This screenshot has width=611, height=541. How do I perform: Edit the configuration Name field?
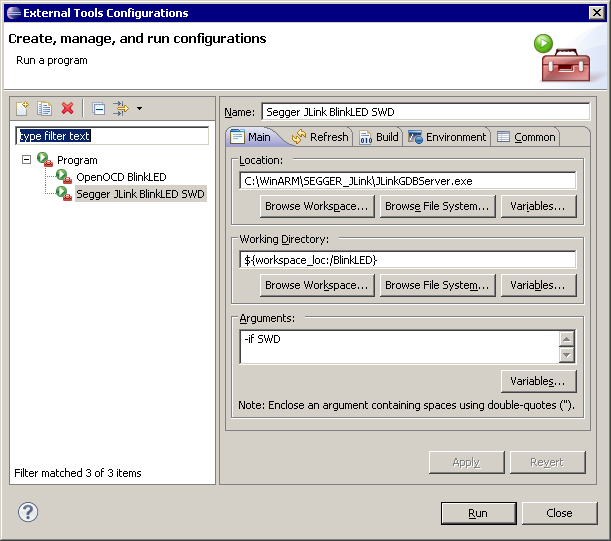(x=426, y=112)
